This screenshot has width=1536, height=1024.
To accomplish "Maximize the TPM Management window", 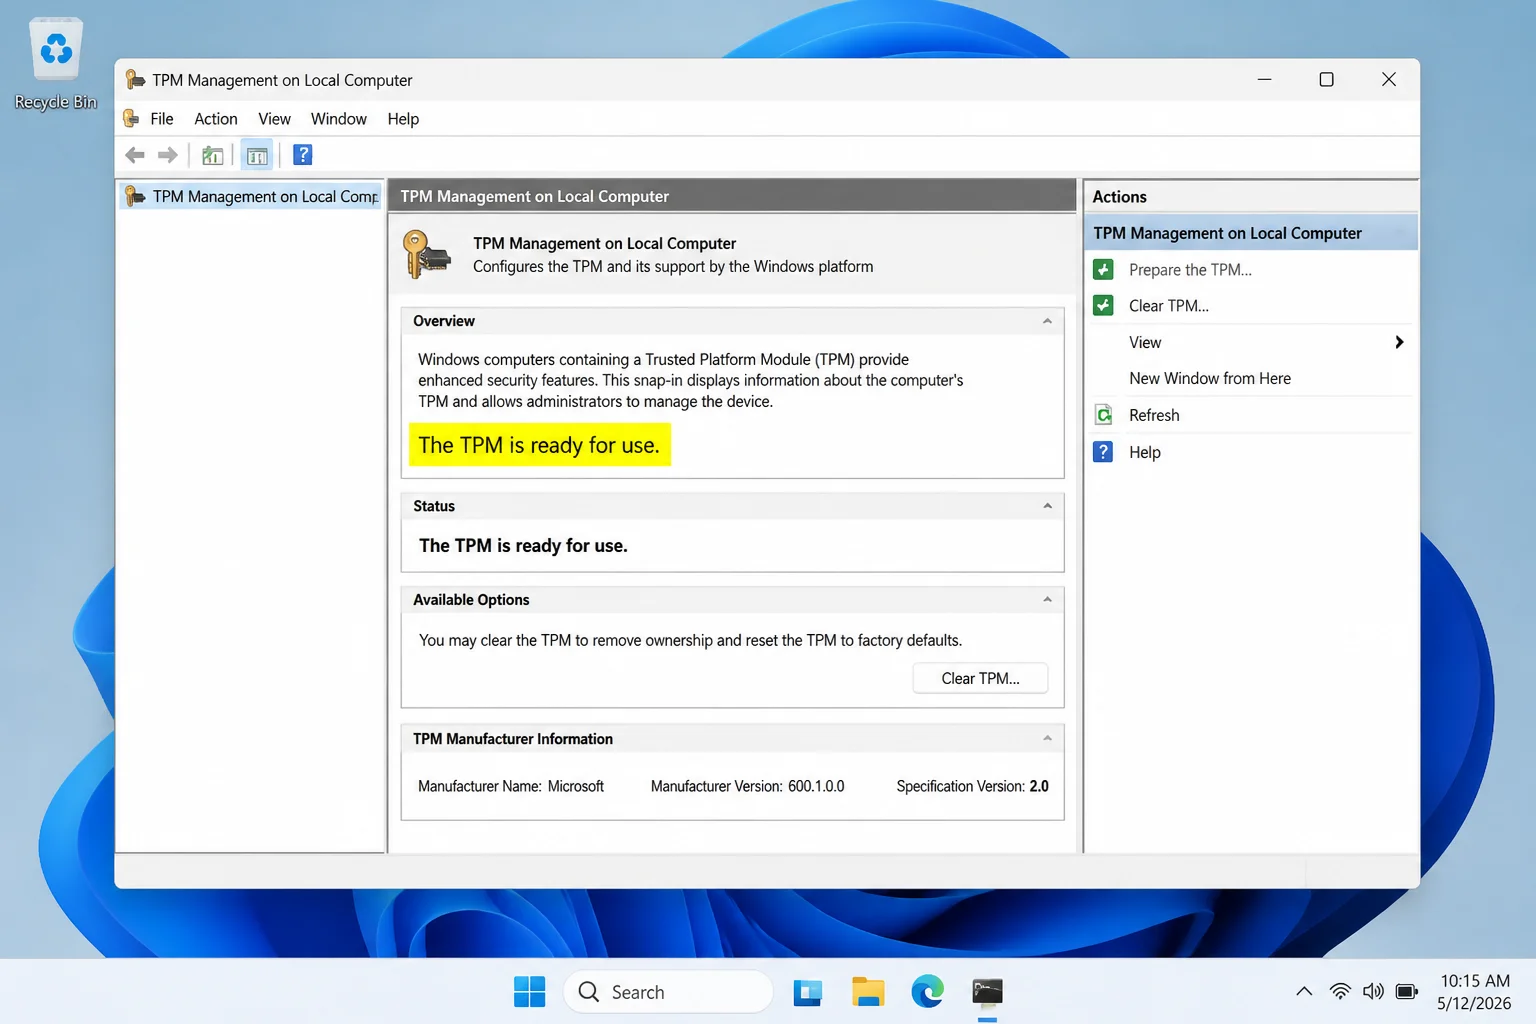I will pos(1326,79).
